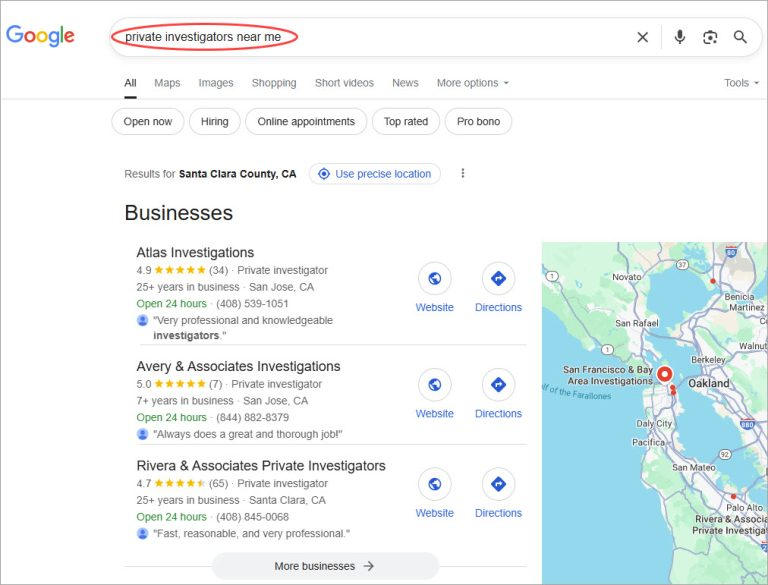The image size is (768, 585).
Task: Expand the More options dropdown
Action: (472, 83)
